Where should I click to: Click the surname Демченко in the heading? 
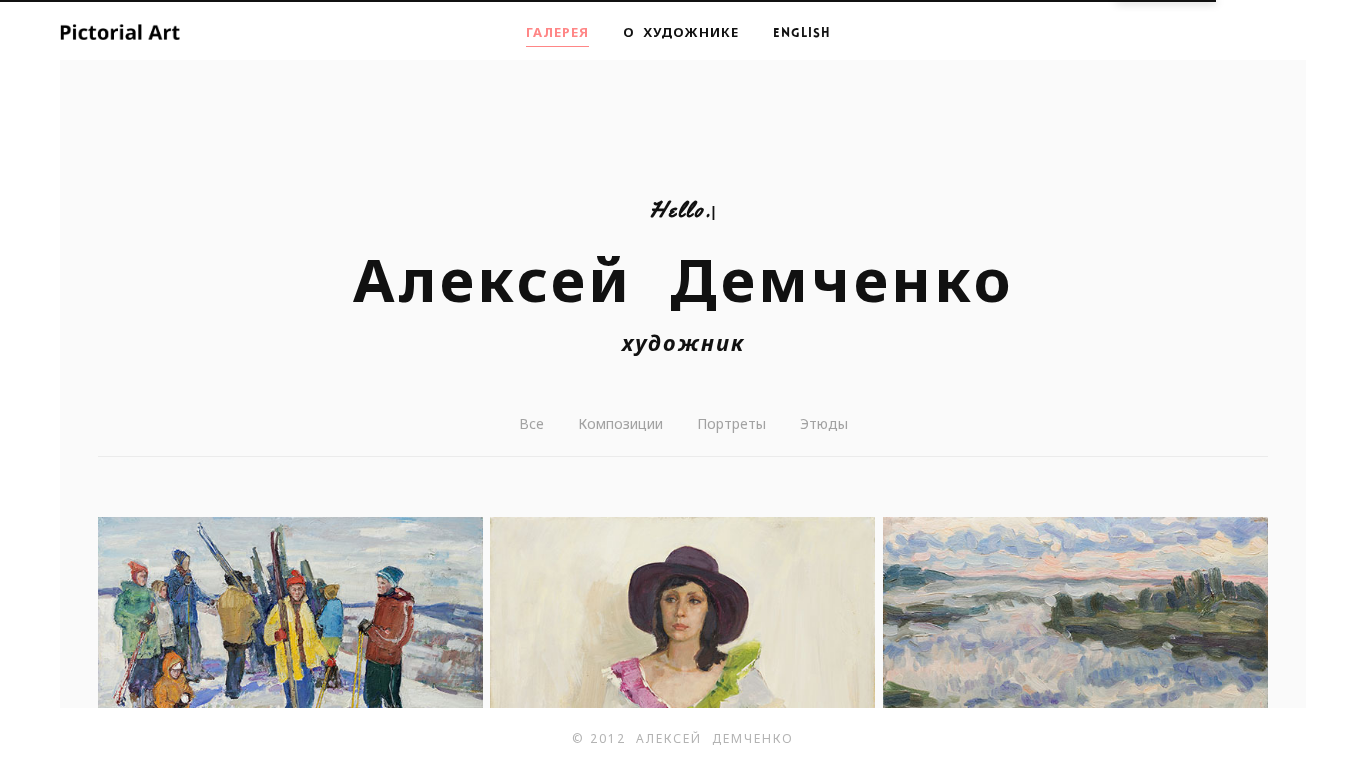coord(841,281)
